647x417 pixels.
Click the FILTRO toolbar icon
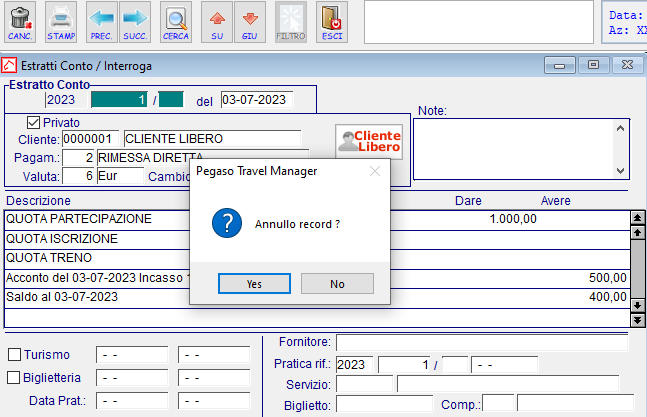click(x=291, y=22)
